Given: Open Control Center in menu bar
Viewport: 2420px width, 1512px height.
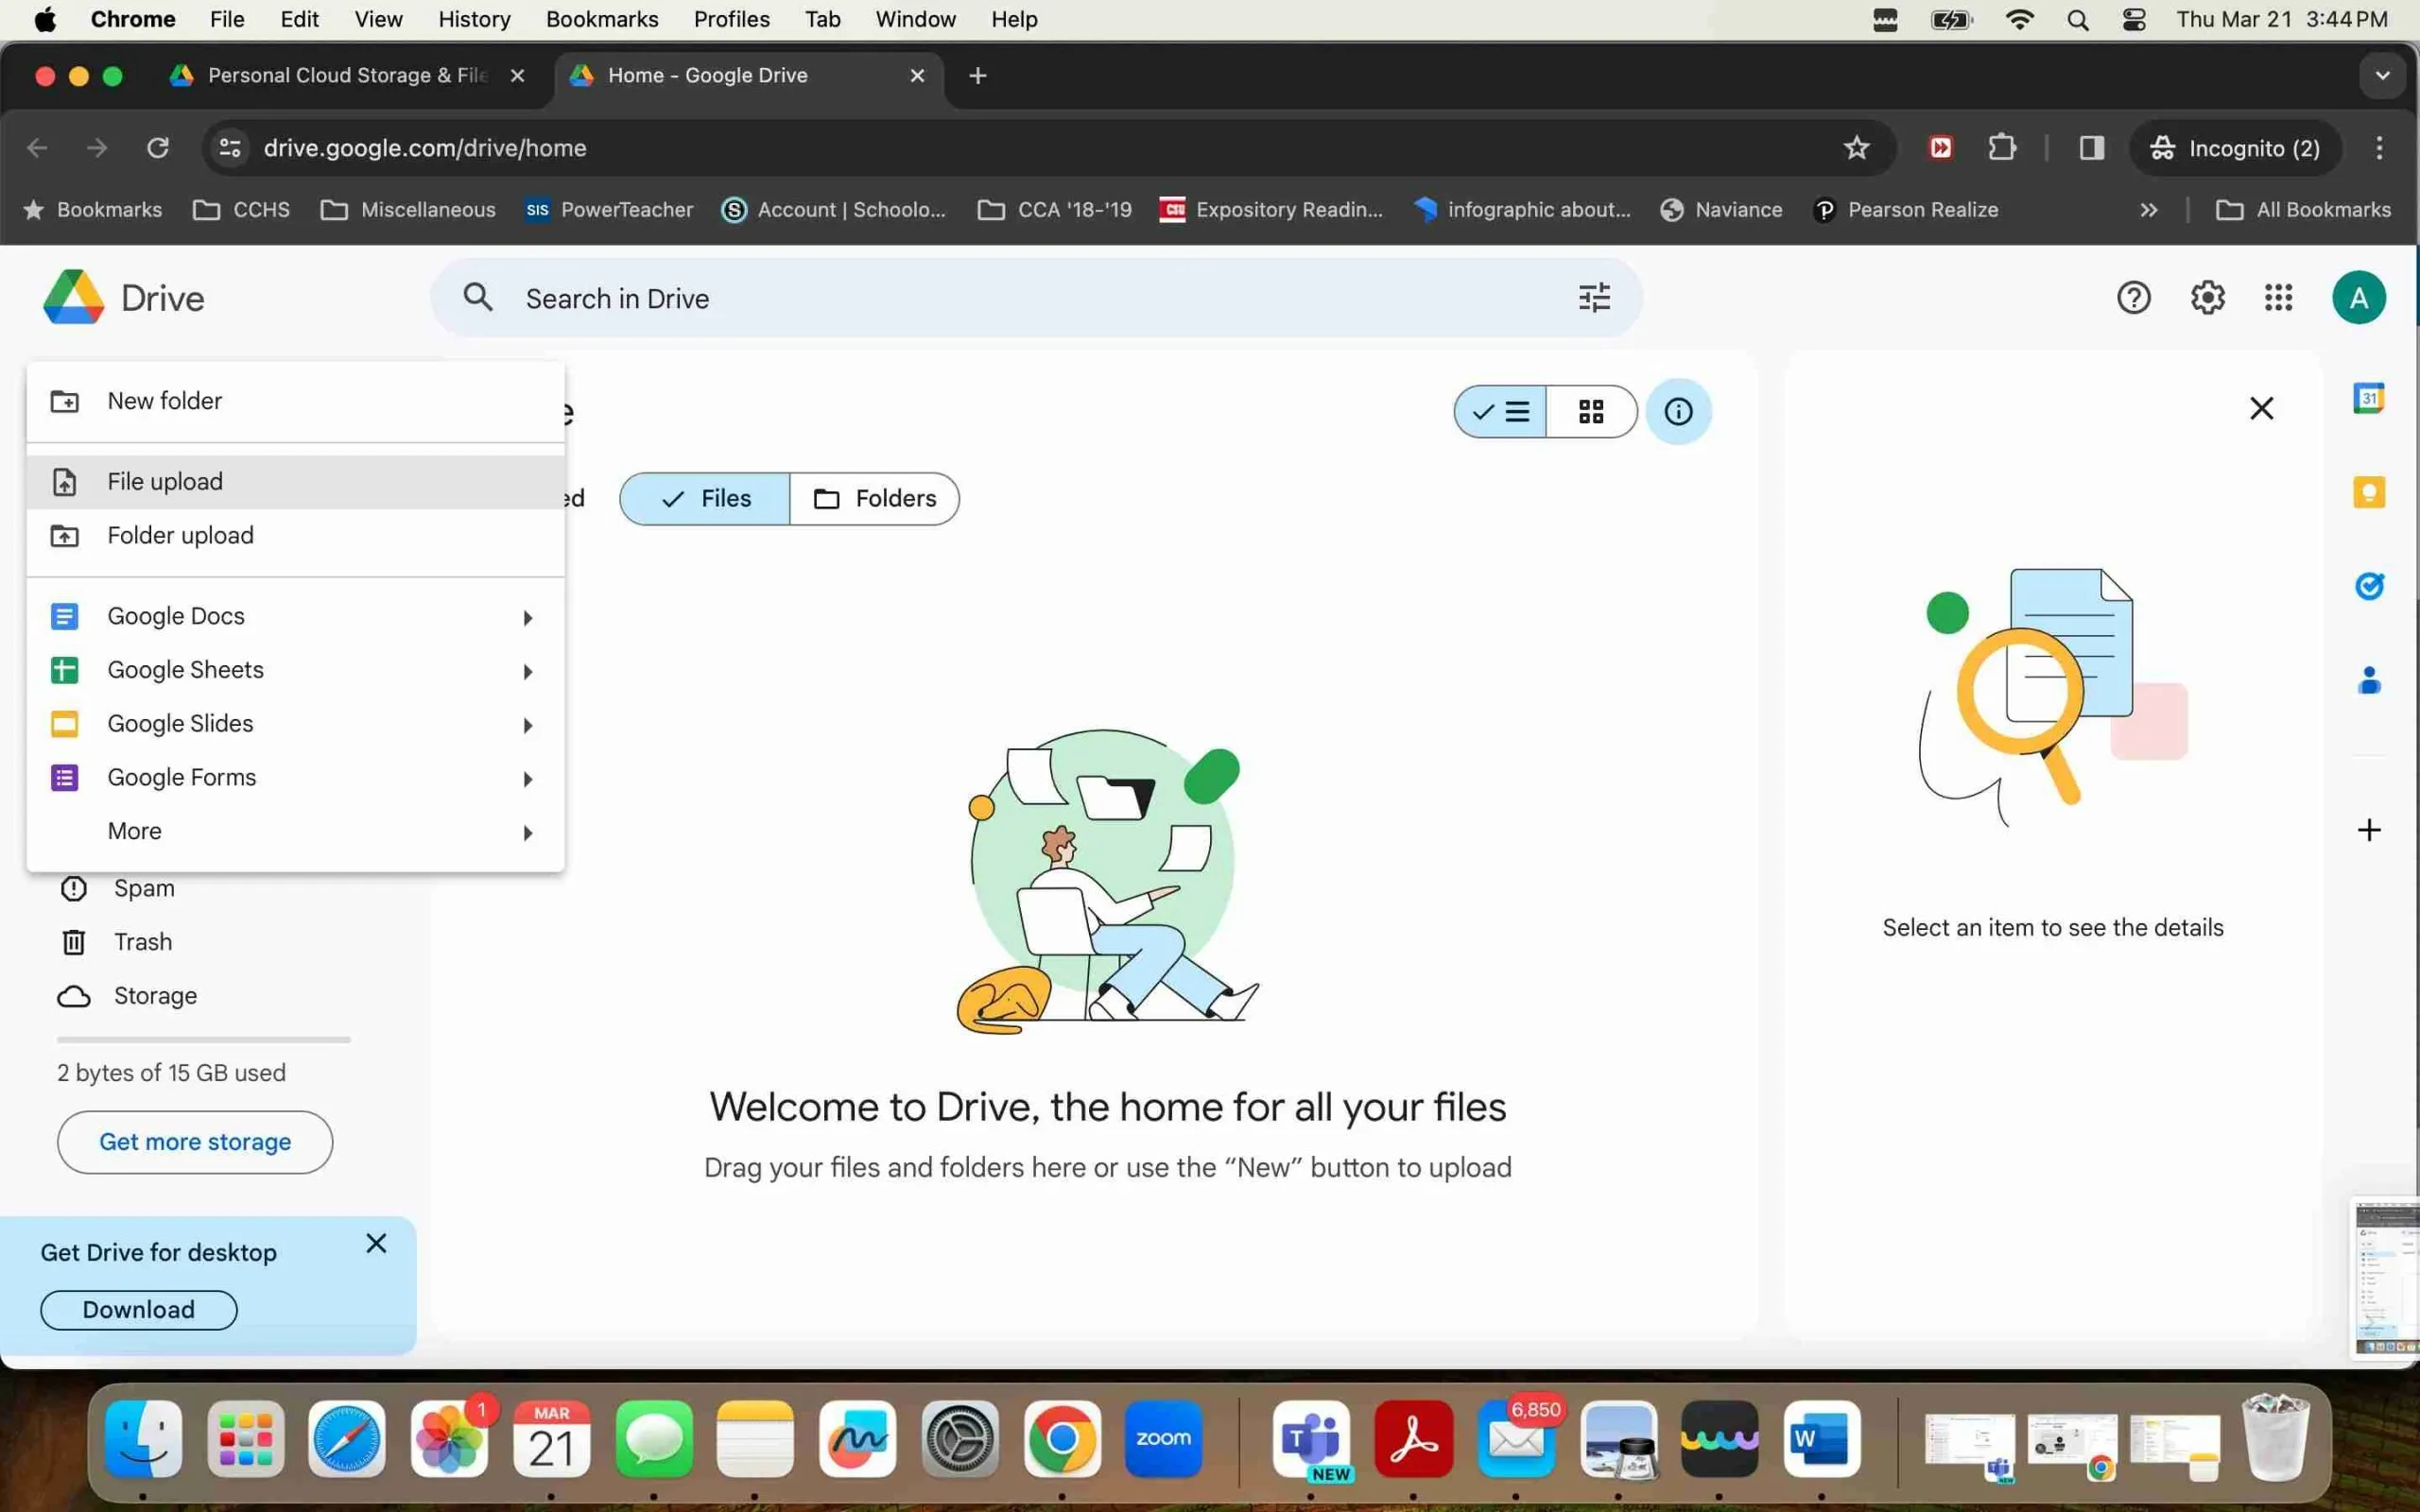Looking at the screenshot, I should pyautogui.click(x=2133, y=19).
